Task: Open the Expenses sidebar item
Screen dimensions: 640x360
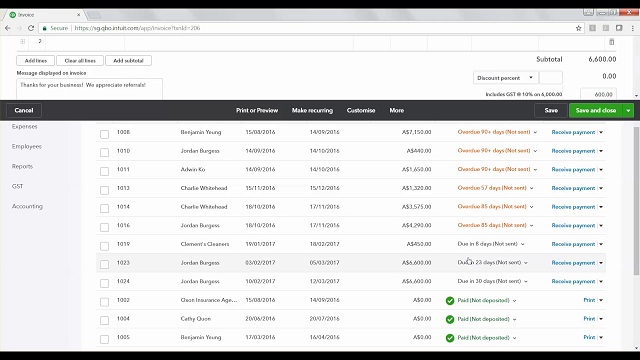Action: pyautogui.click(x=24, y=127)
